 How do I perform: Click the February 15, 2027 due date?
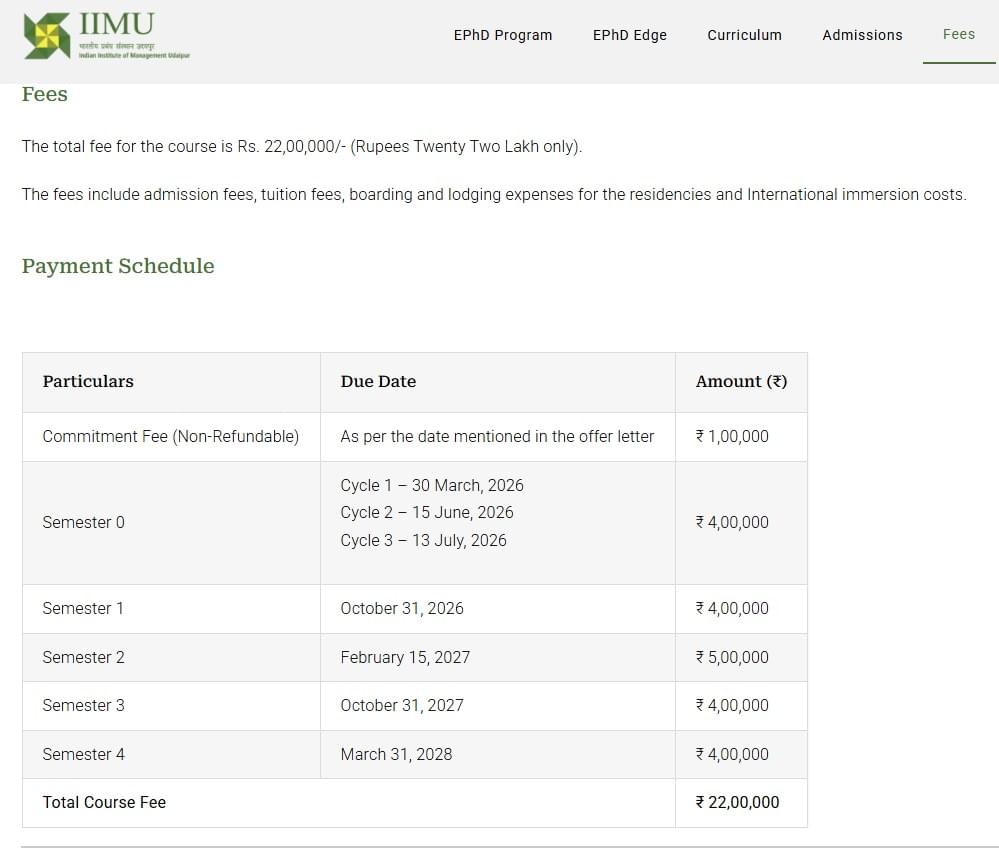tap(404, 657)
